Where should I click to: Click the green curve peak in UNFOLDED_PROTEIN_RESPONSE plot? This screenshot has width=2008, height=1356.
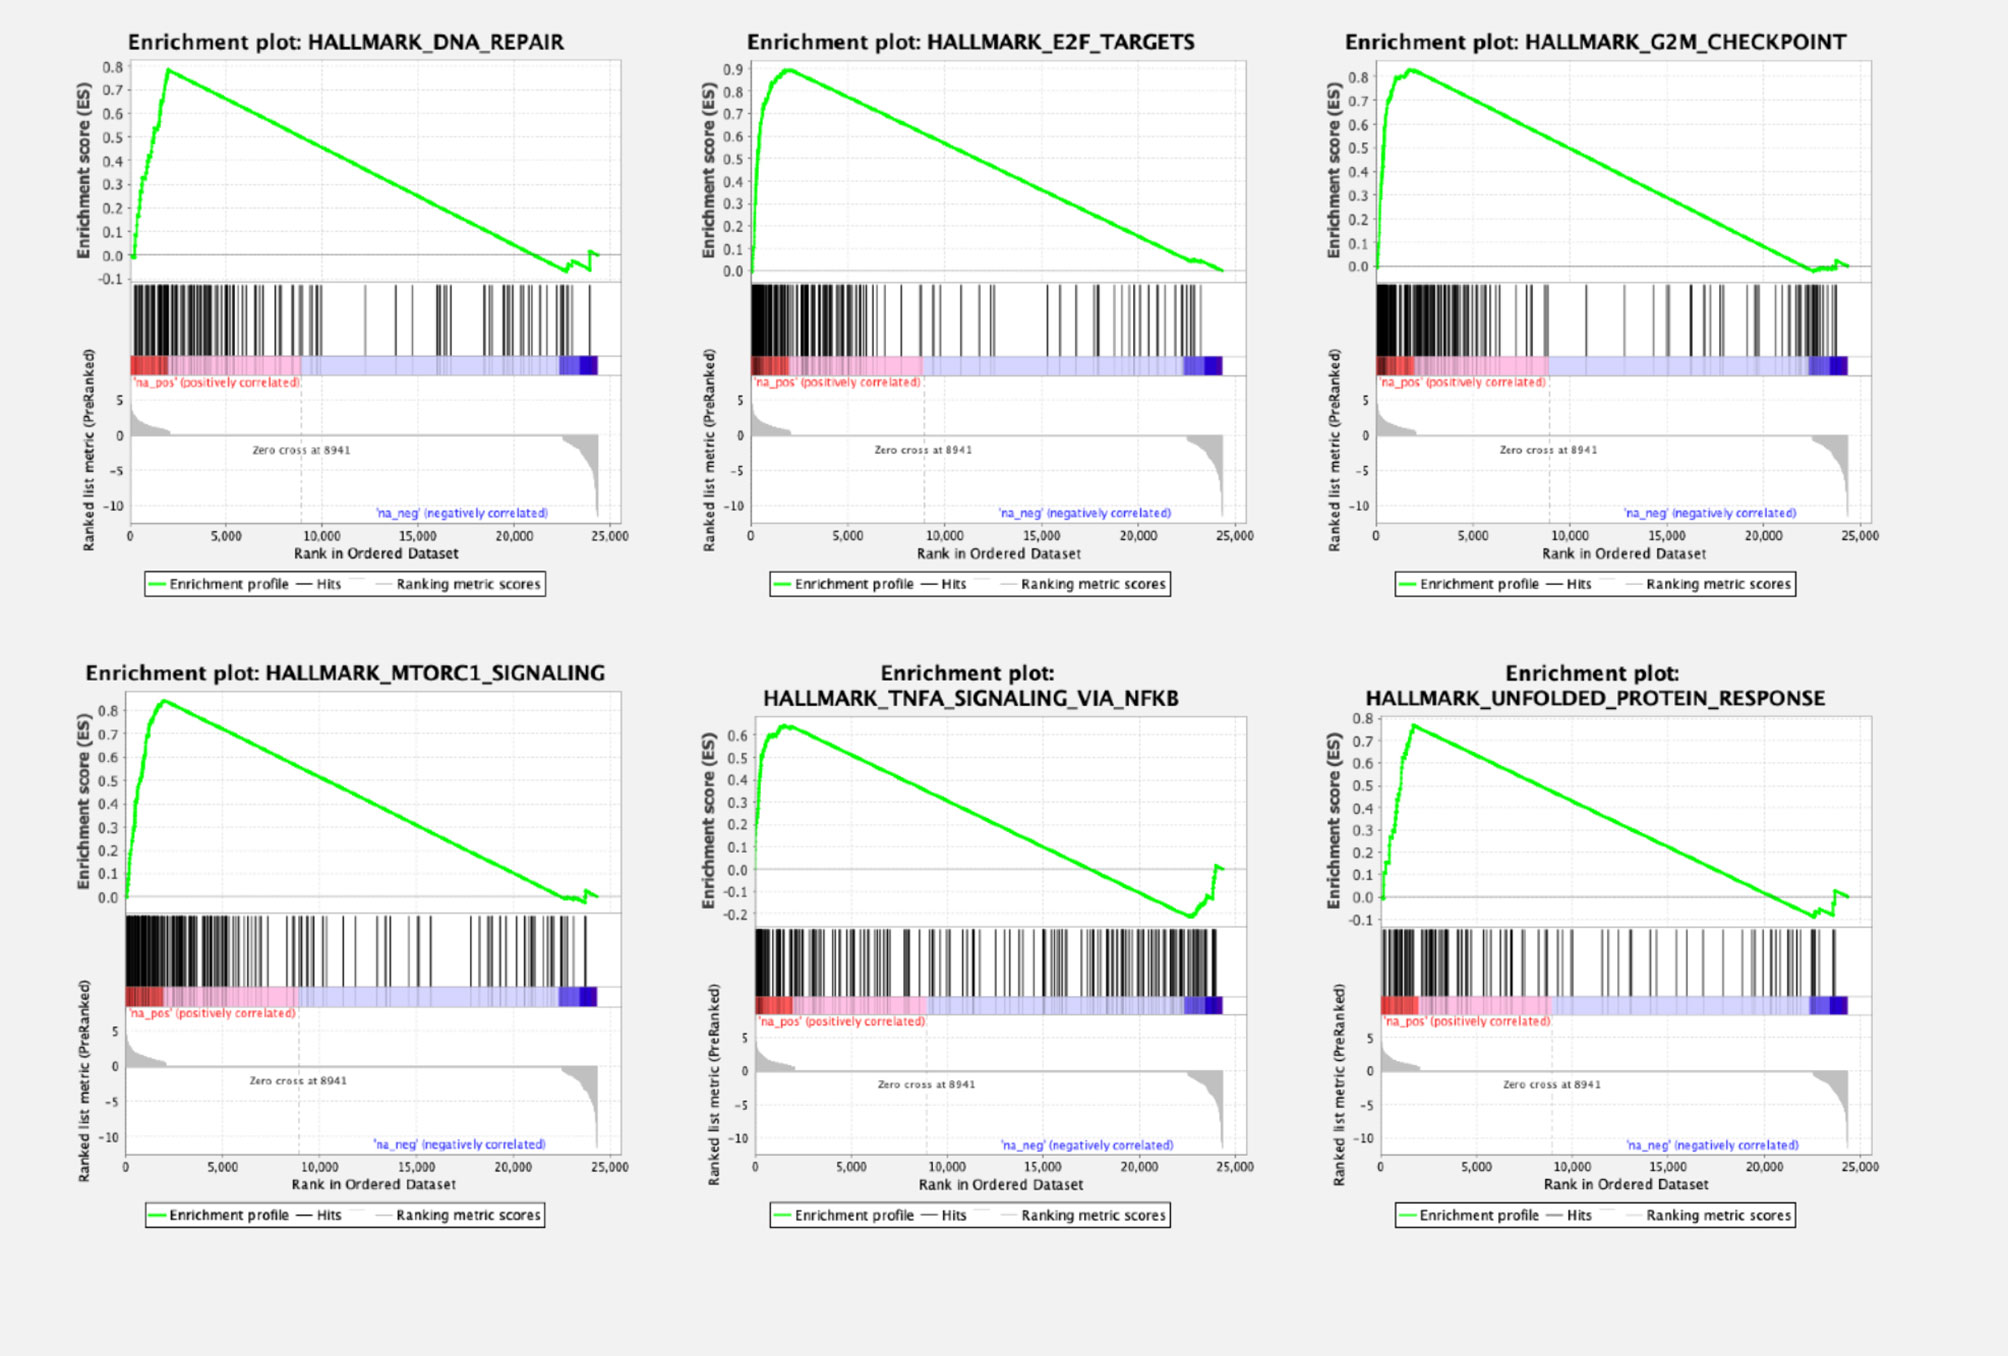pos(1413,725)
